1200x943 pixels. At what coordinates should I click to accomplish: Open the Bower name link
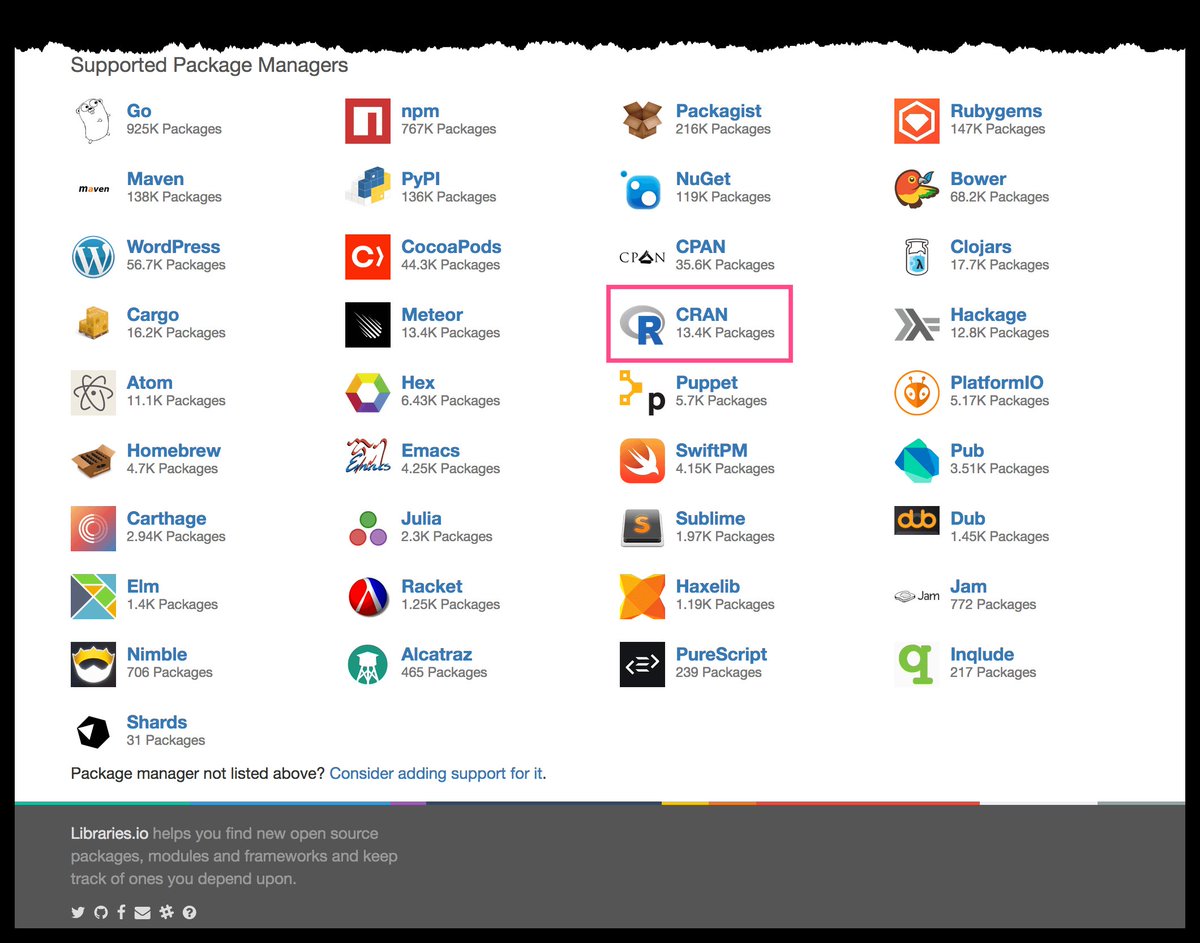978,179
